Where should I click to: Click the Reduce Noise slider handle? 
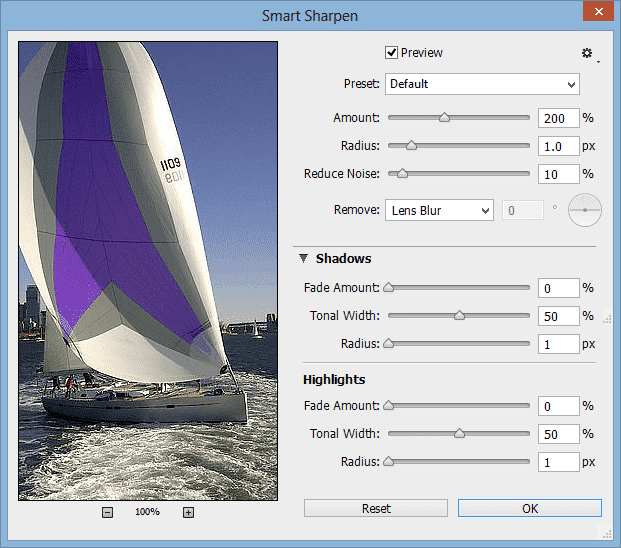click(402, 173)
